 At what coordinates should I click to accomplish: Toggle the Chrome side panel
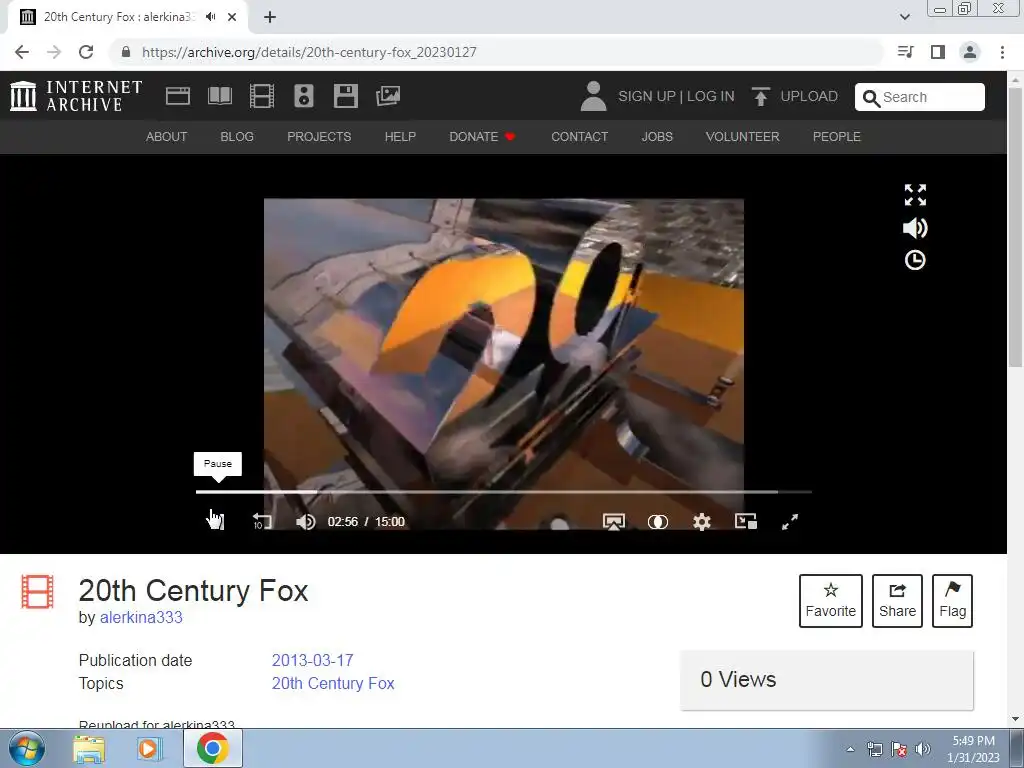[938, 52]
